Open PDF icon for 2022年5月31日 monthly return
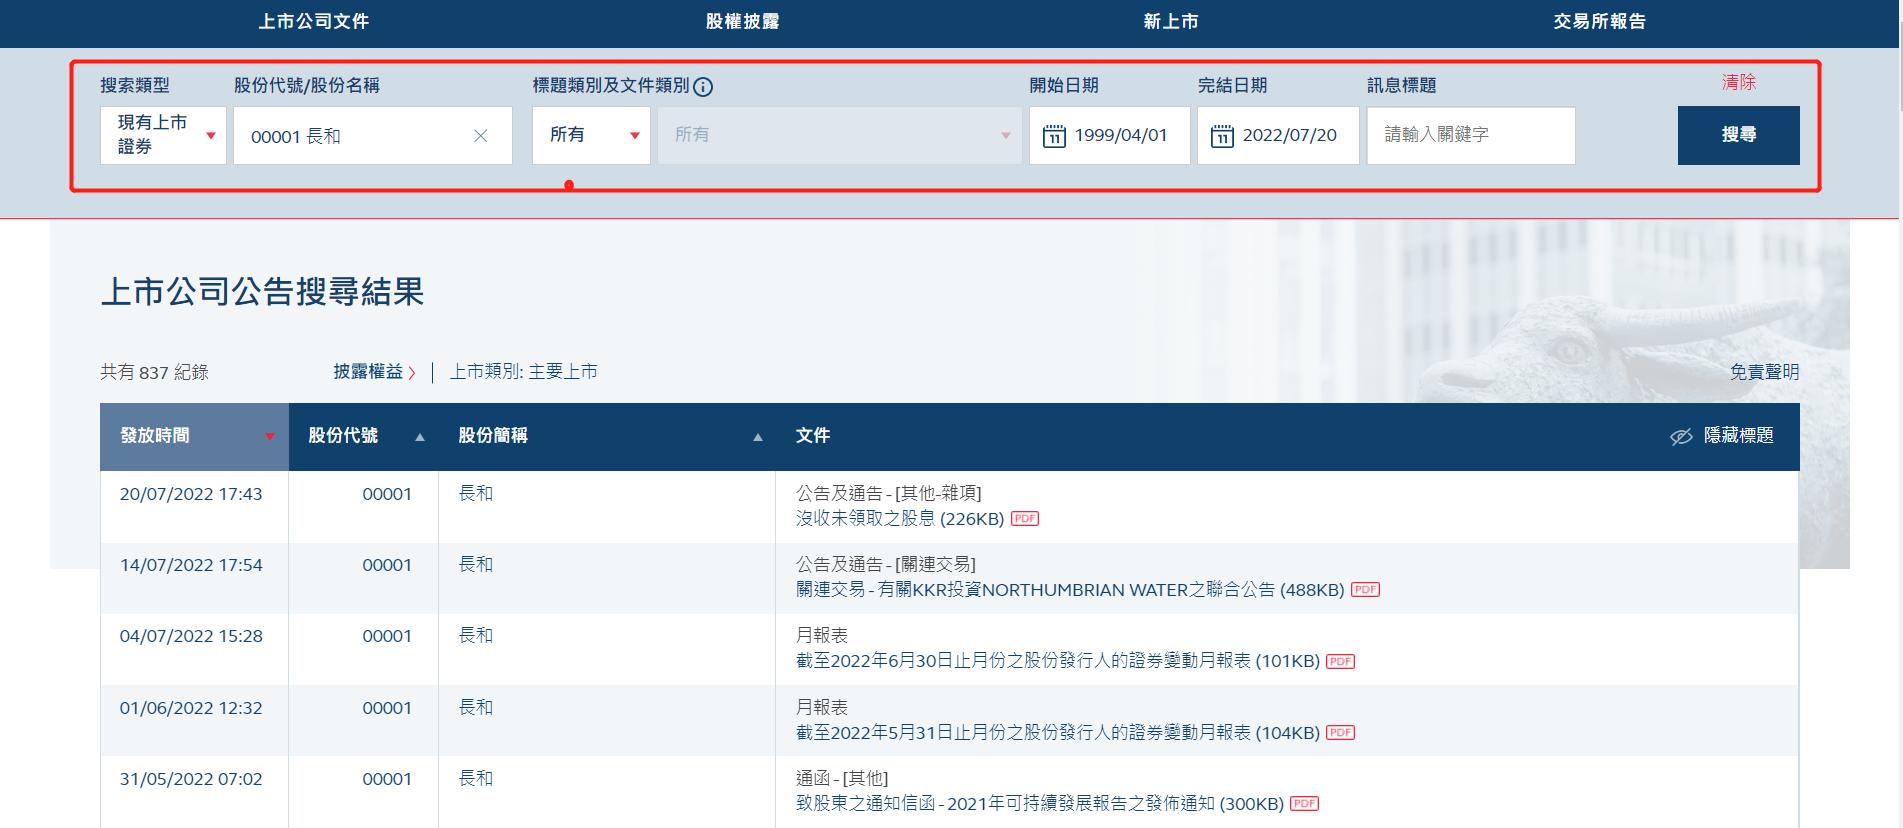1903x828 pixels. (x=1340, y=733)
